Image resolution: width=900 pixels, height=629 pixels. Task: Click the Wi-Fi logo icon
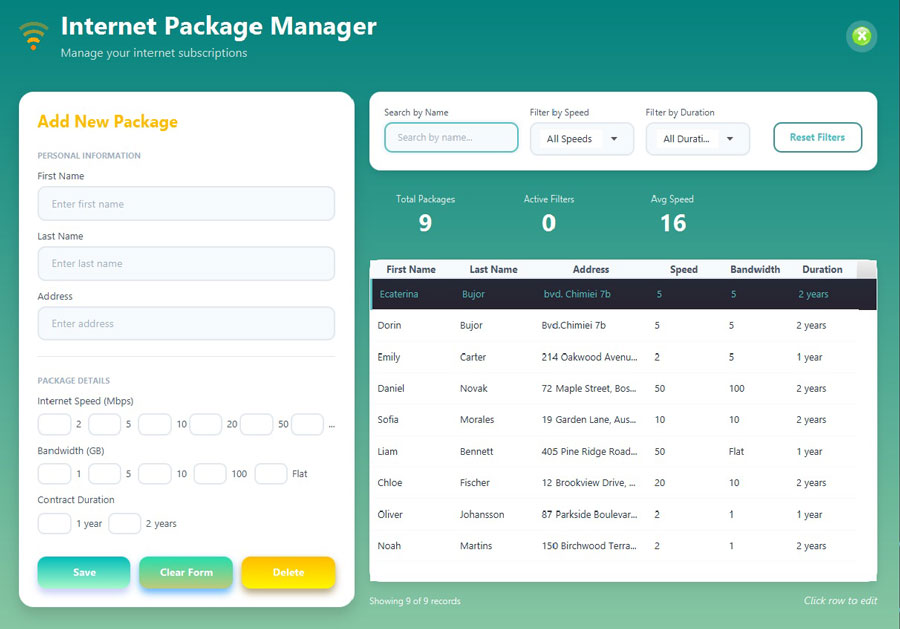pos(34,35)
